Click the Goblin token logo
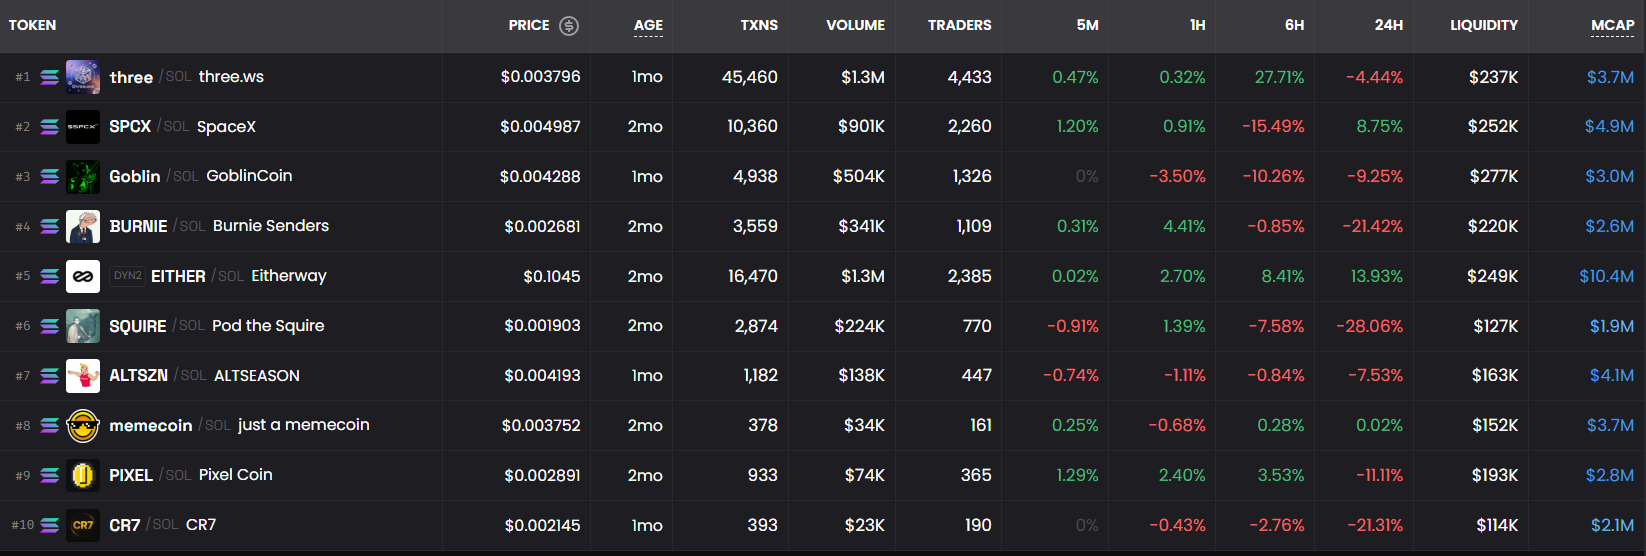The width and height of the screenshot is (1646, 556). (83, 177)
